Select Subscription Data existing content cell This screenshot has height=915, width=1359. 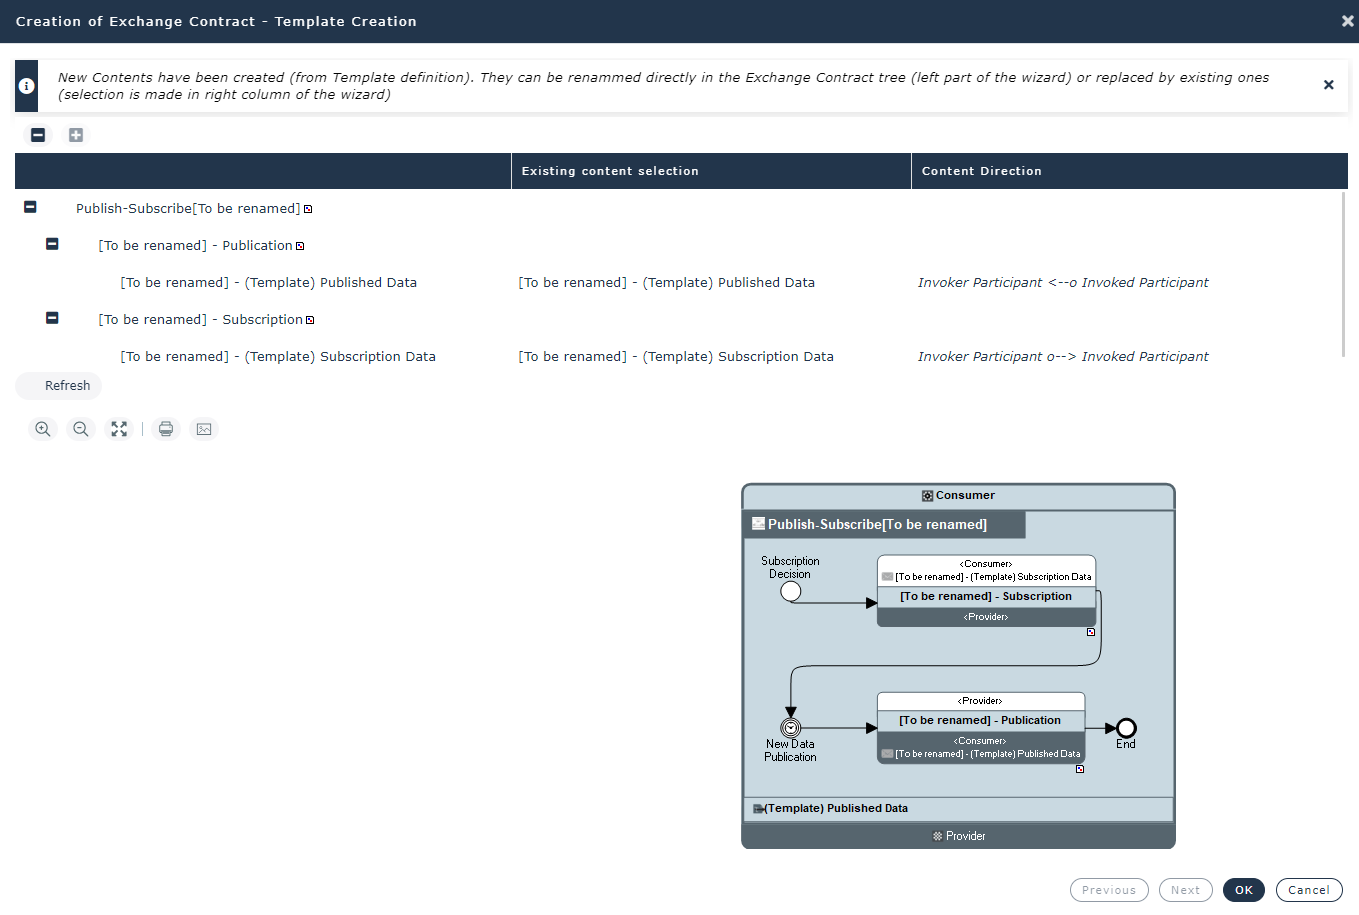pyautogui.click(x=675, y=357)
